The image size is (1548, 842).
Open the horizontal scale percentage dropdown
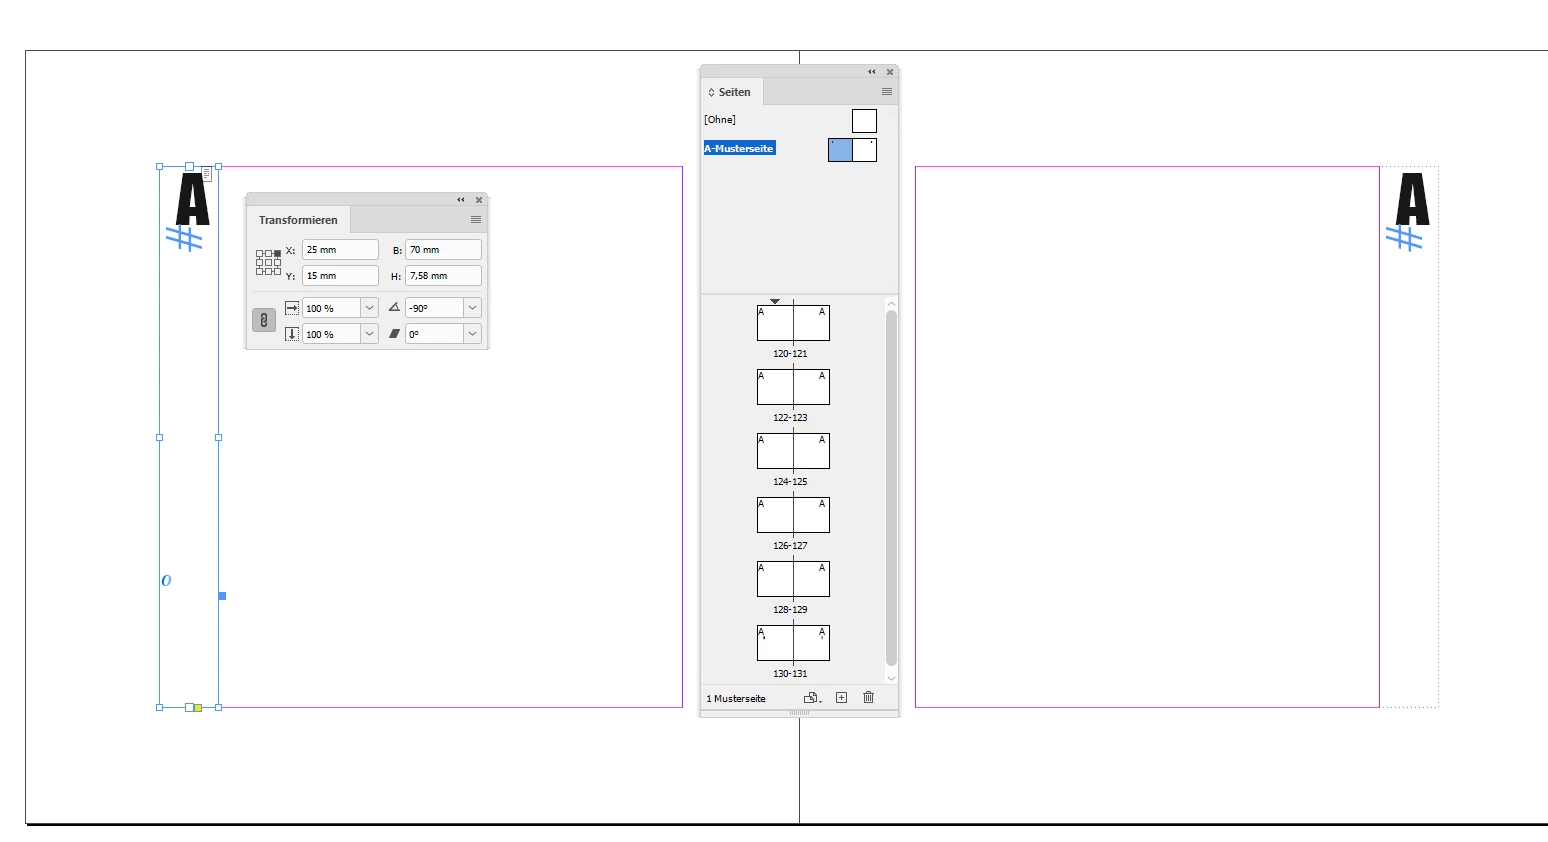click(369, 308)
